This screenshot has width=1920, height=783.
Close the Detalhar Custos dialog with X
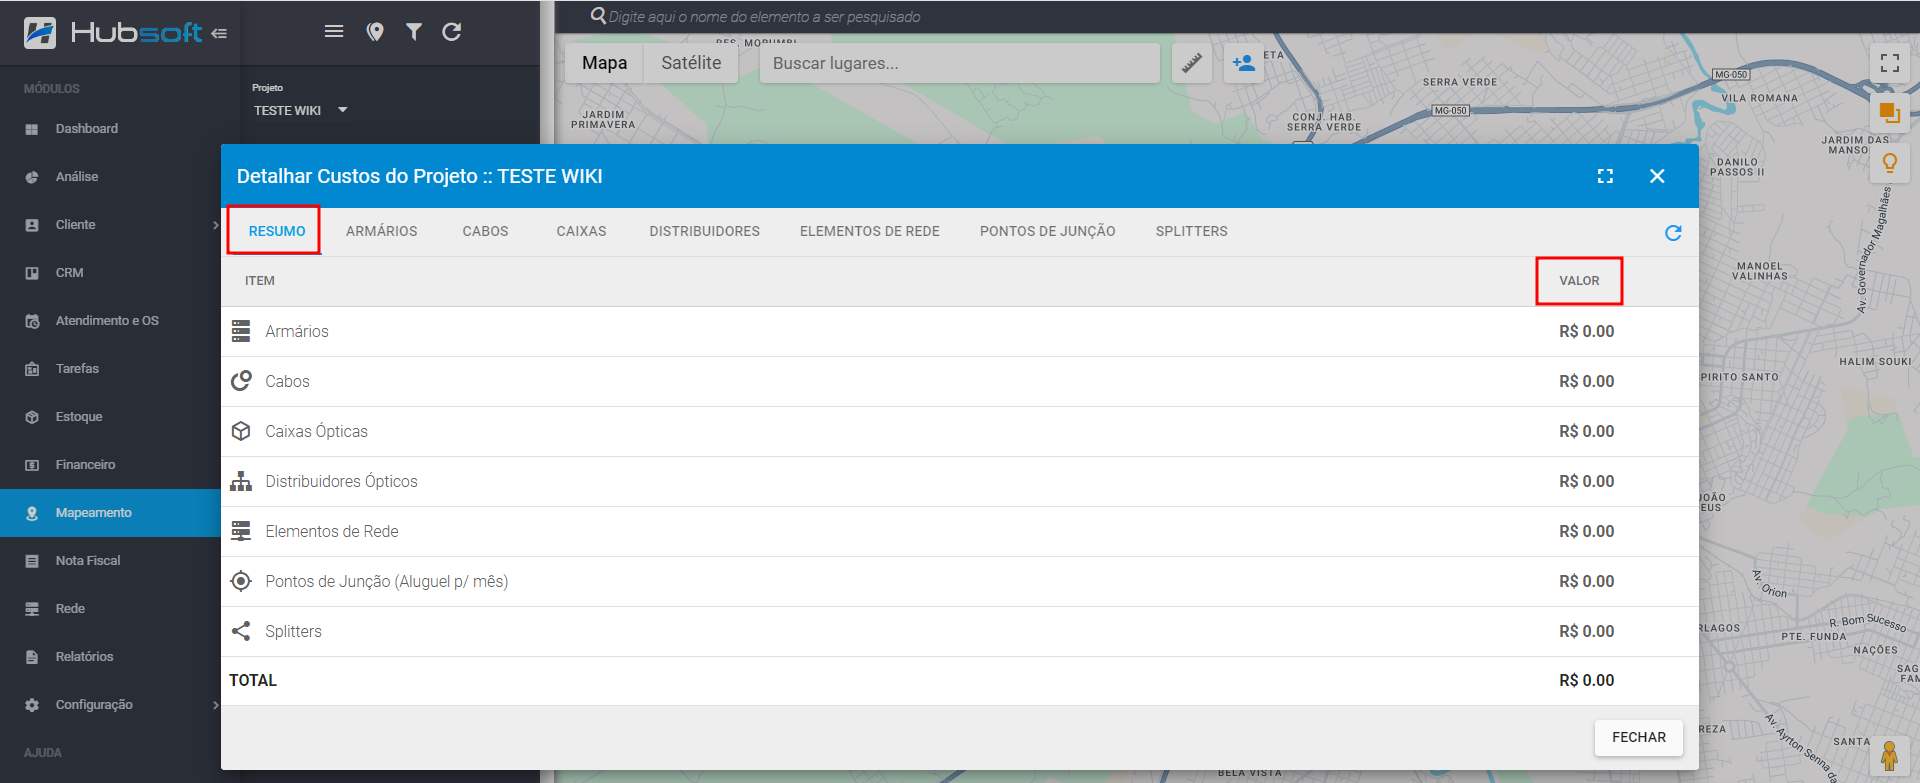[1657, 176]
